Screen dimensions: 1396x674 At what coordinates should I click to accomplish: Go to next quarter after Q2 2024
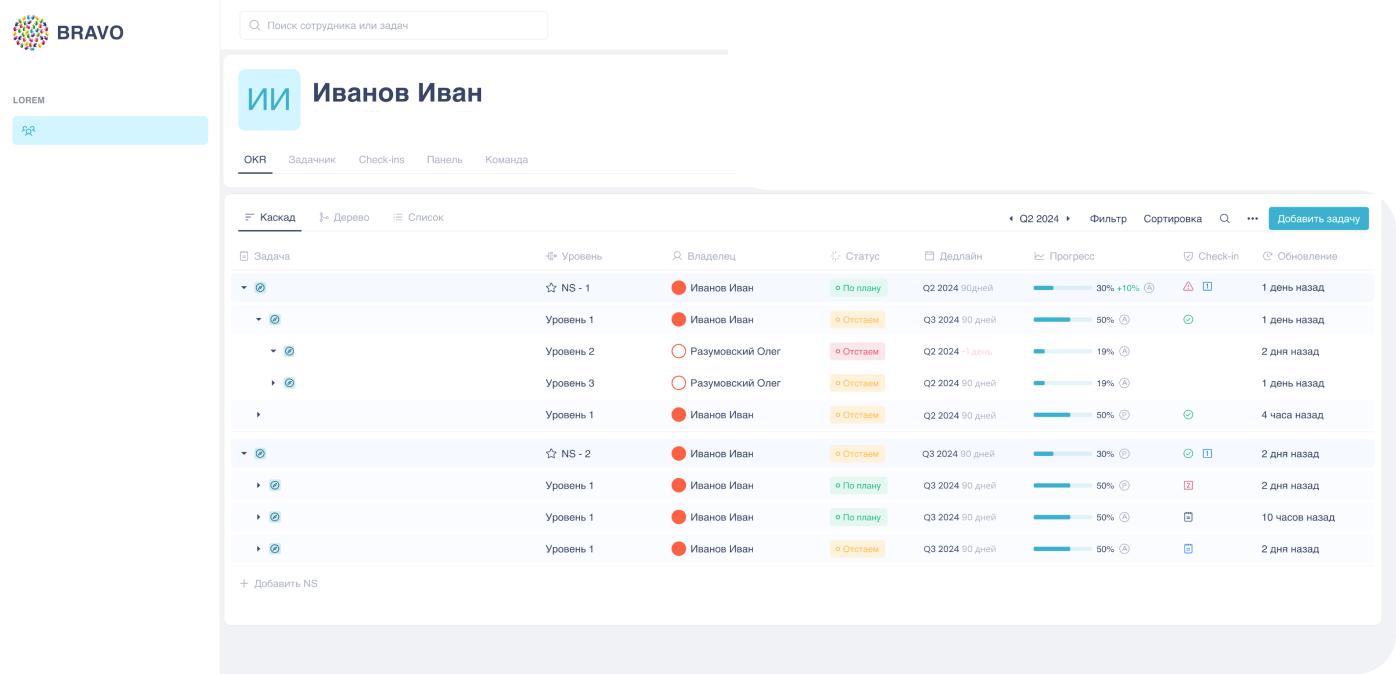click(x=1068, y=218)
